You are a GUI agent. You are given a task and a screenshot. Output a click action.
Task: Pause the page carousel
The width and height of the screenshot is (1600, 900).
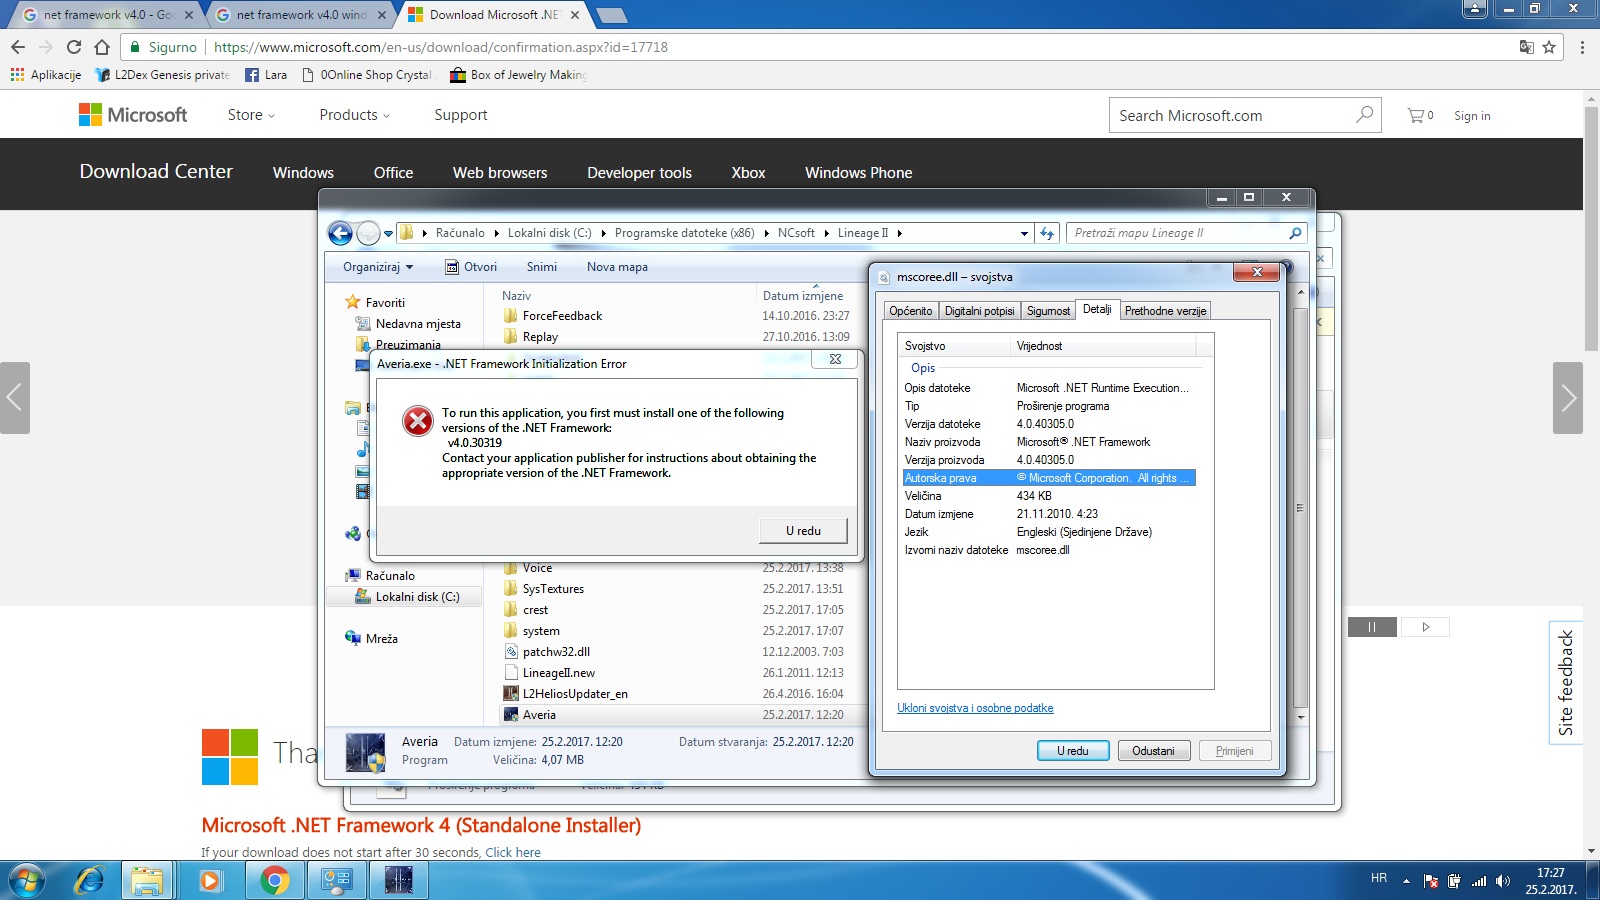[x=1372, y=627]
